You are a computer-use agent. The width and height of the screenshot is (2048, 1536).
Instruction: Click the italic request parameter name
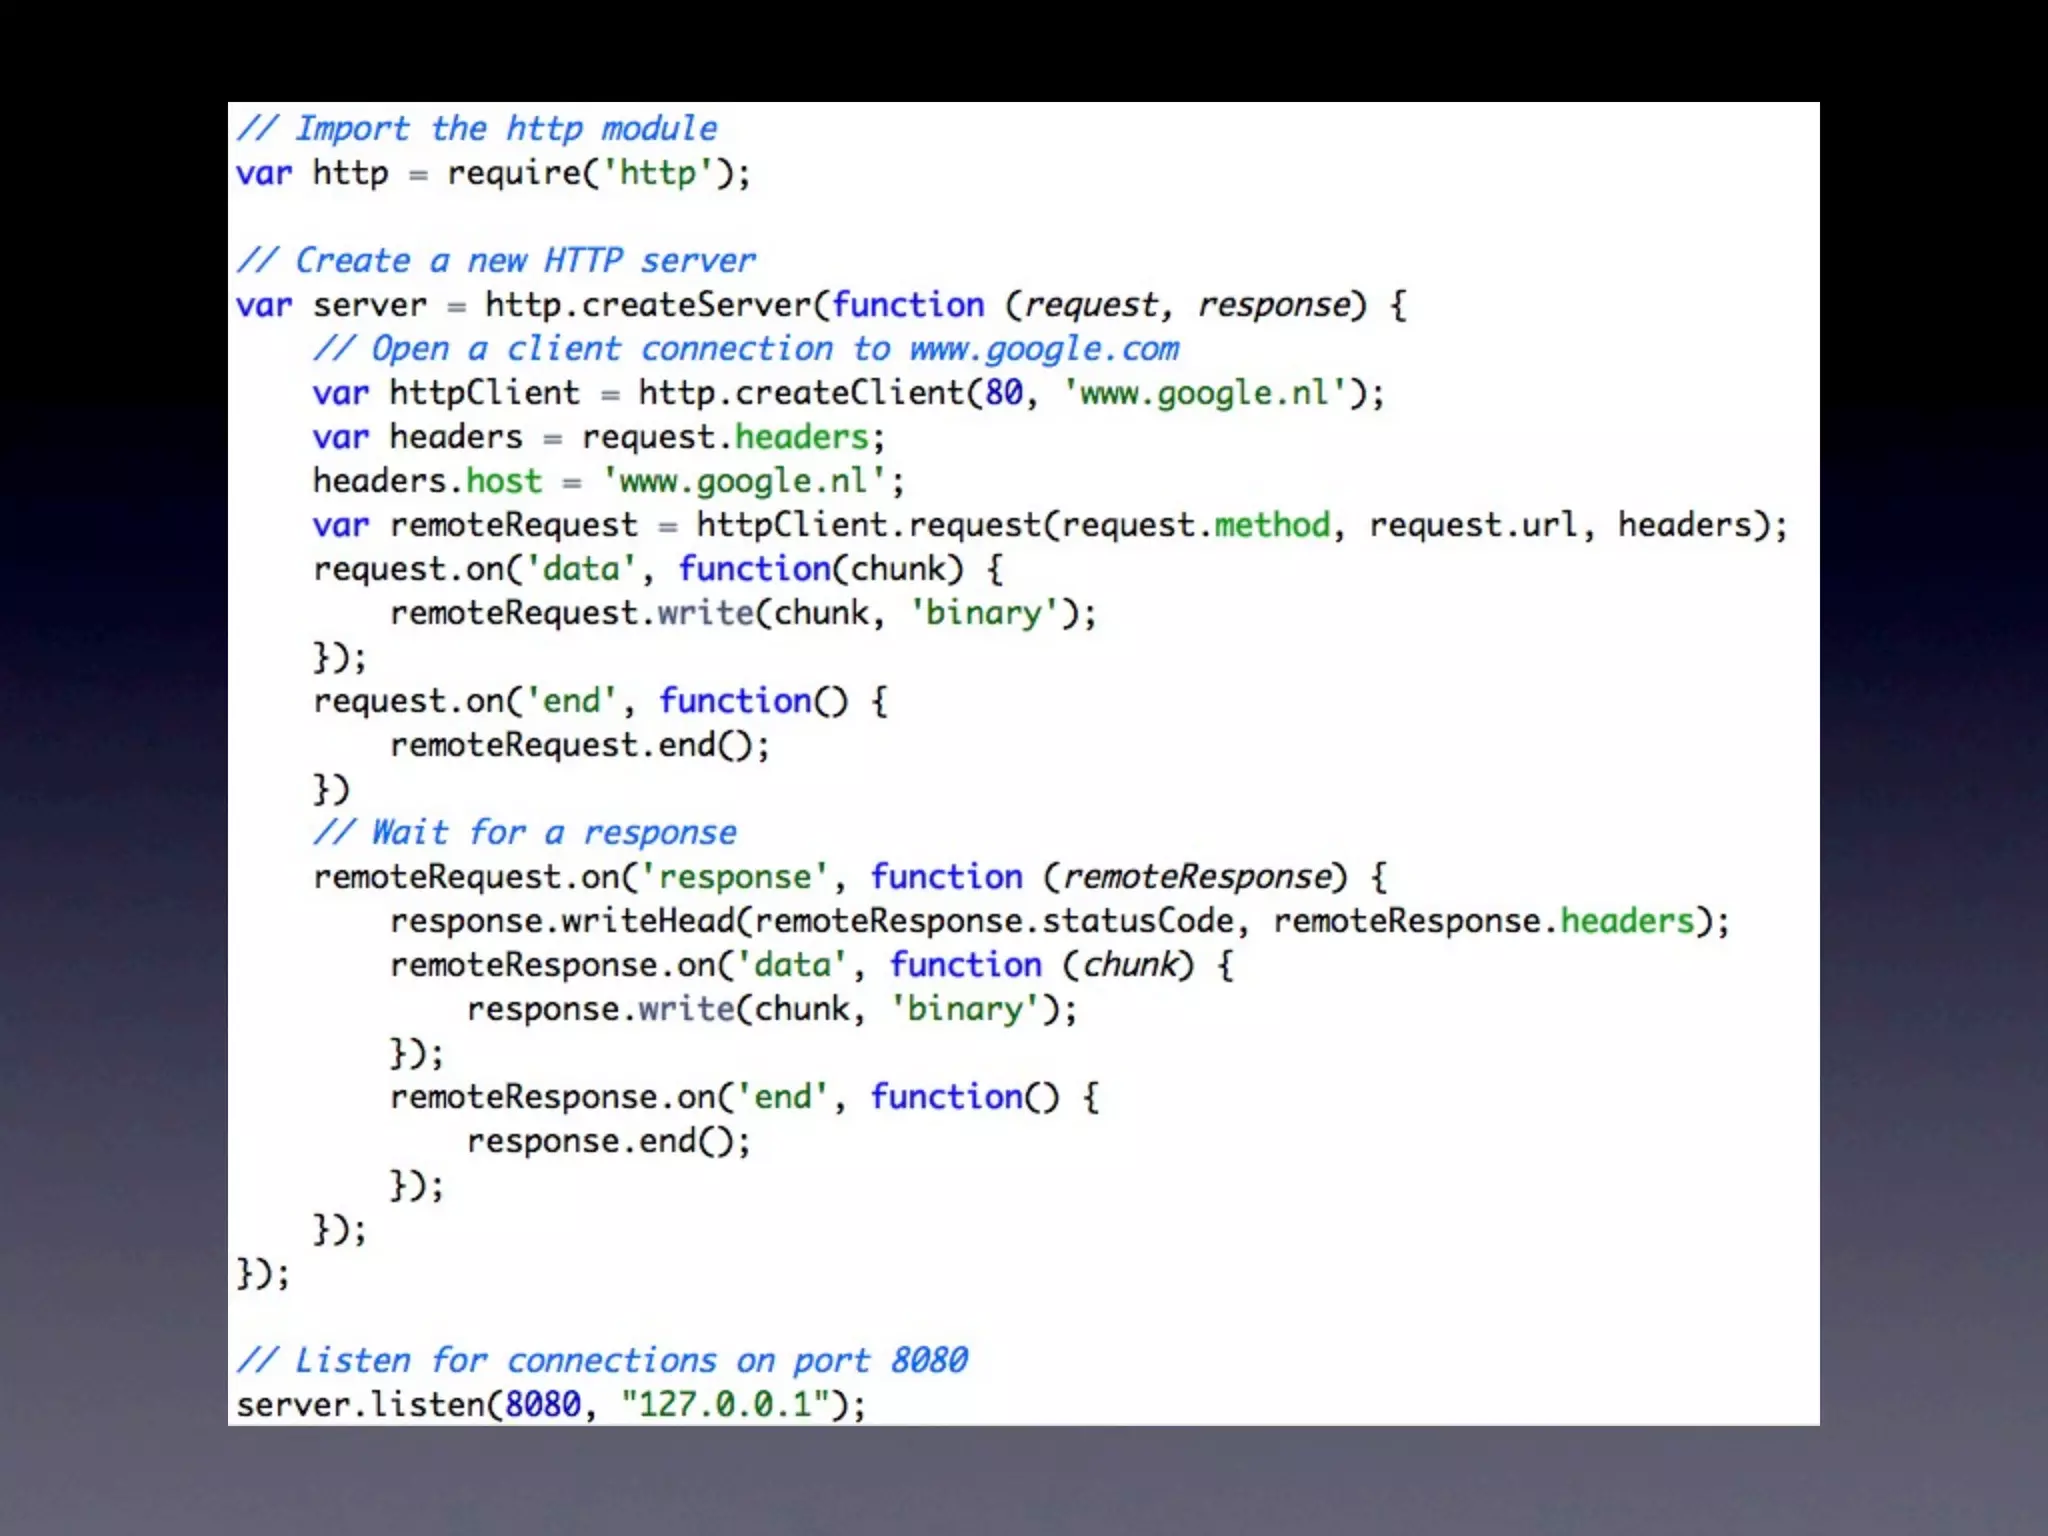1090,305
